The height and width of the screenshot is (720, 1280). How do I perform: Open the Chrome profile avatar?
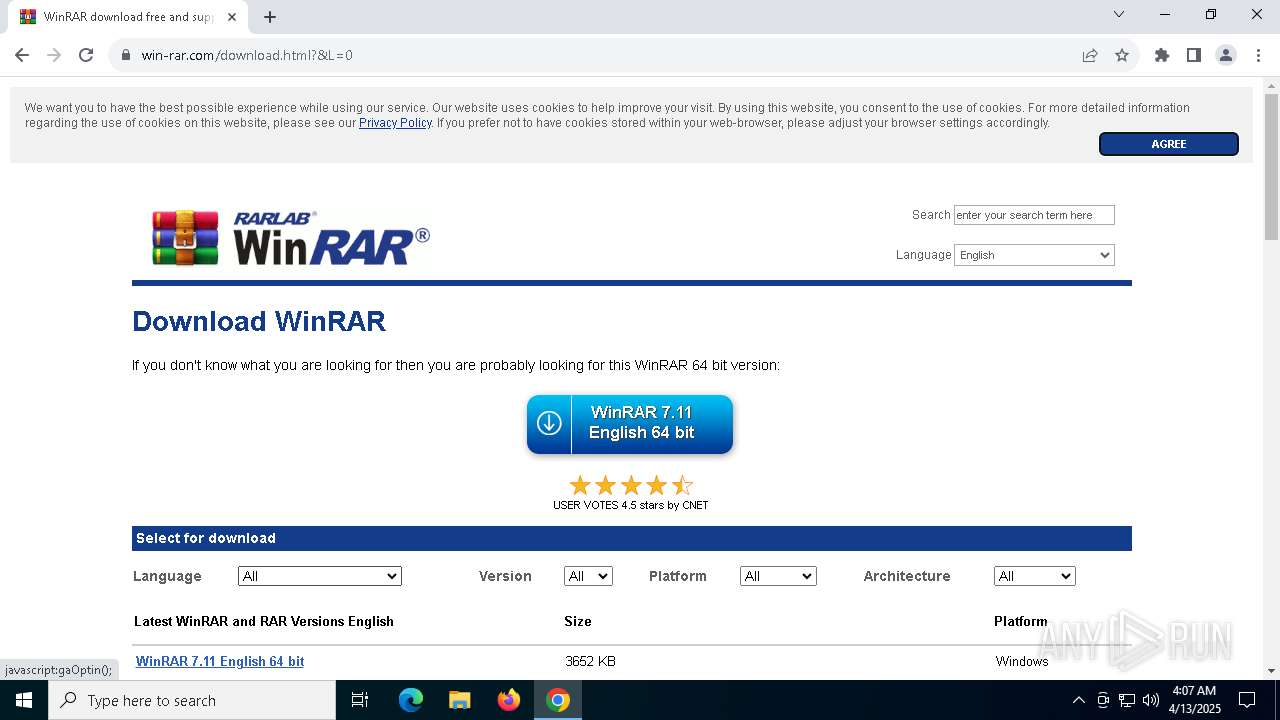click(1226, 55)
